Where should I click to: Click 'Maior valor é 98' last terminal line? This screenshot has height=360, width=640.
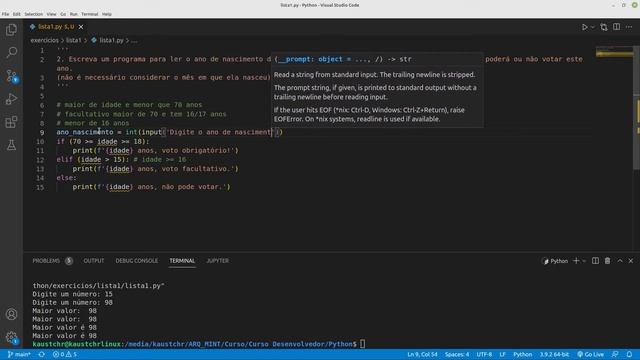(x=64, y=336)
